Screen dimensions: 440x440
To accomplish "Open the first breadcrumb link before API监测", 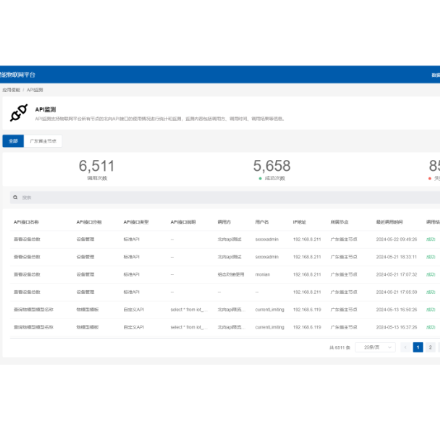I will click(x=11, y=90).
